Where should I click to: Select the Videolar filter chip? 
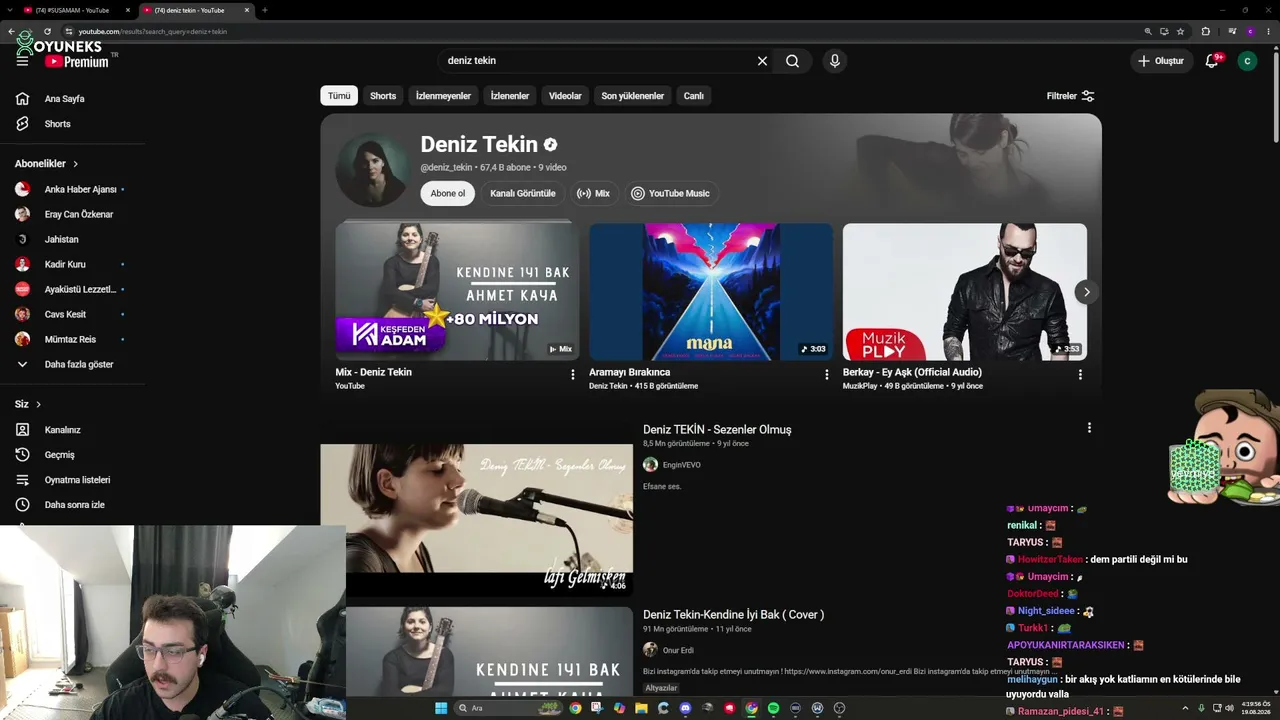(x=565, y=96)
